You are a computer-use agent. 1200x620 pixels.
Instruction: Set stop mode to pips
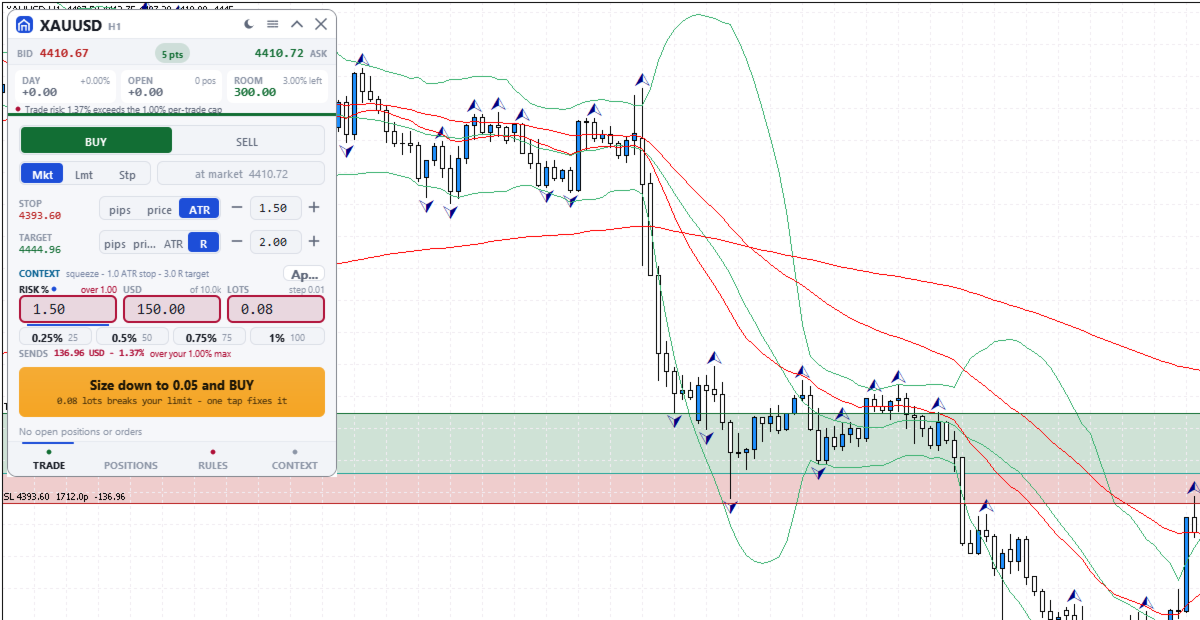121,209
